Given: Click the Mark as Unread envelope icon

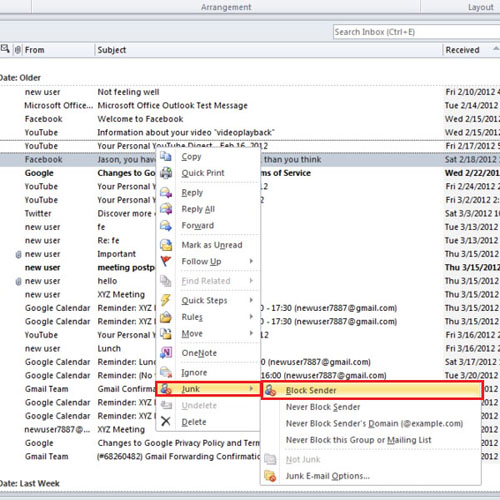Looking at the screenshot, I should click(x=166, y=245).
